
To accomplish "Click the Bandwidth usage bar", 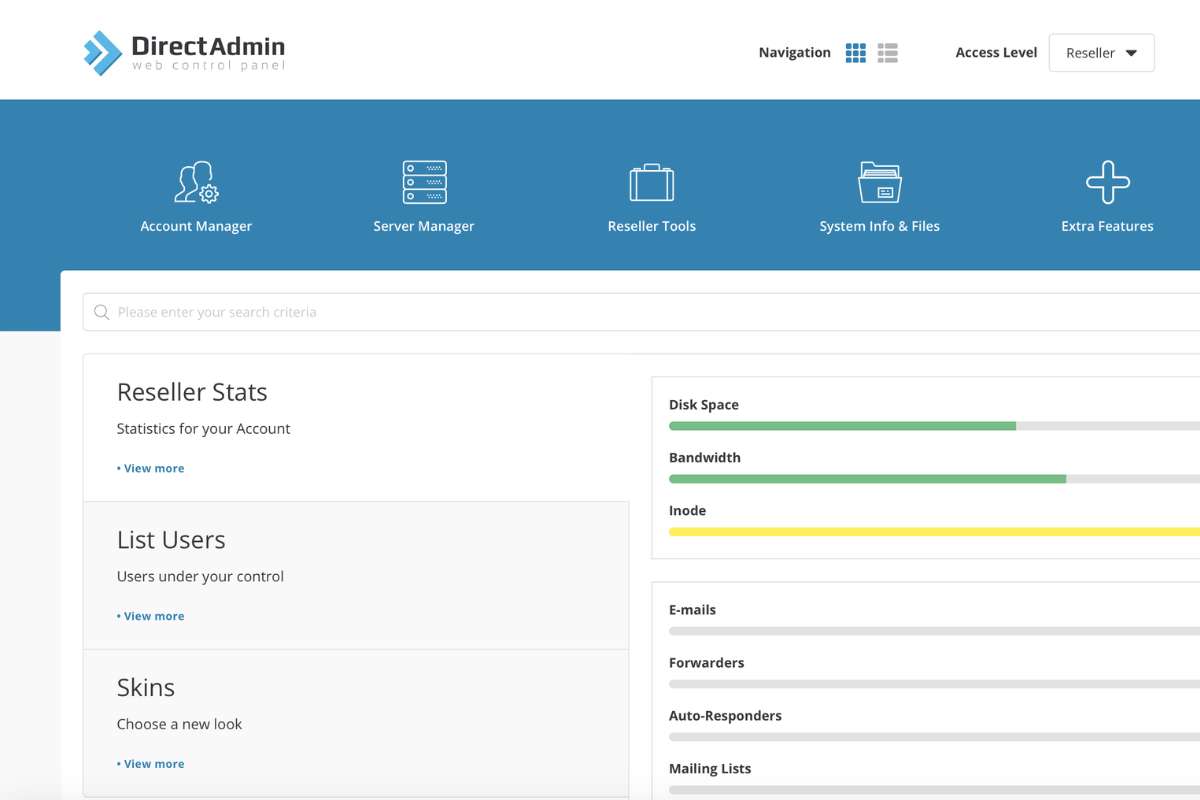I will coord(900,478).
